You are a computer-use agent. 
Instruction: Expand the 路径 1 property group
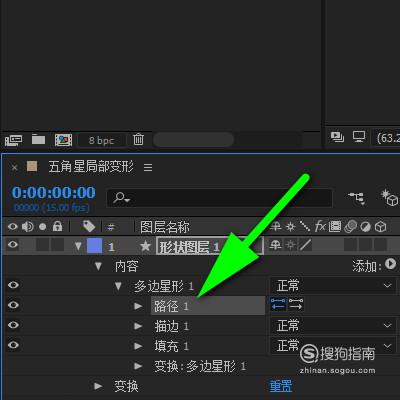[x=138, y=306]
